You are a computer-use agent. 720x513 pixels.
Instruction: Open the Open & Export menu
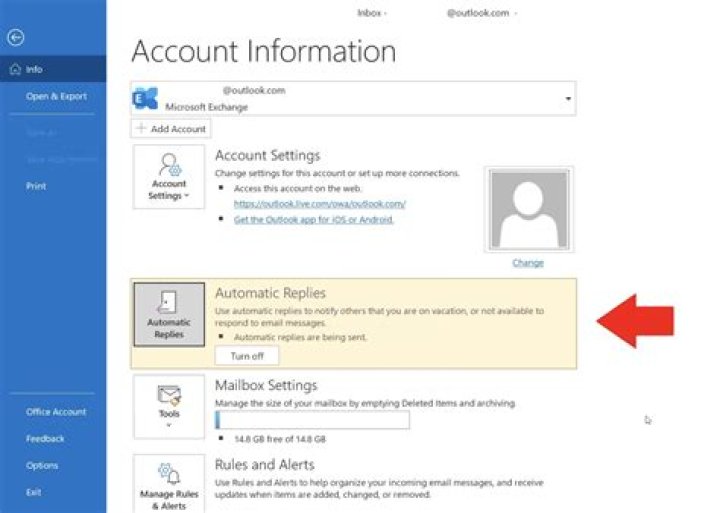[x=56, y=96]
